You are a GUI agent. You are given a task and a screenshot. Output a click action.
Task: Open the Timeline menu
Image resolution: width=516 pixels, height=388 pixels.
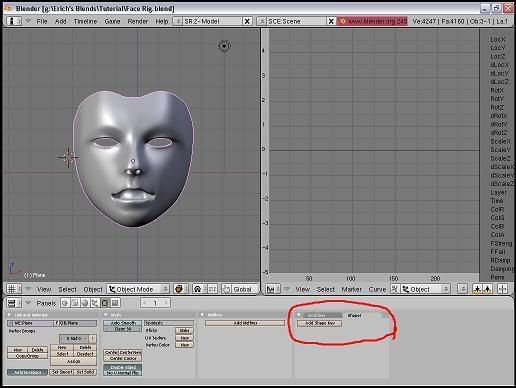coord(85,21)
